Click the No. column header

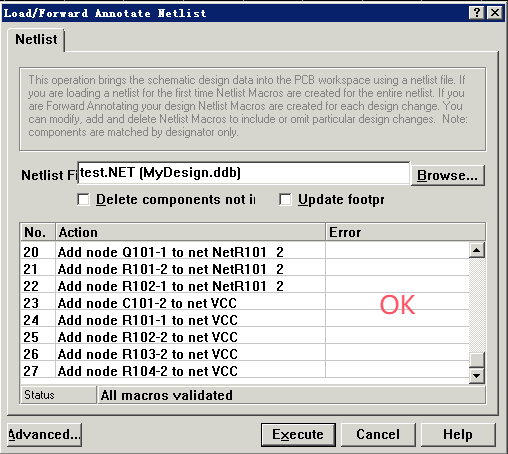click(x=38, y=232)
